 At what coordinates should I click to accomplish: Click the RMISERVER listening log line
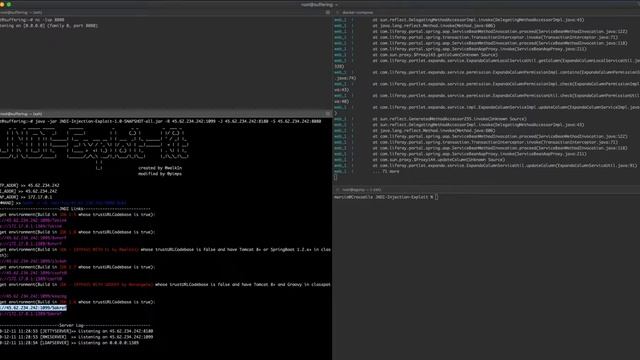click(77, 337)
